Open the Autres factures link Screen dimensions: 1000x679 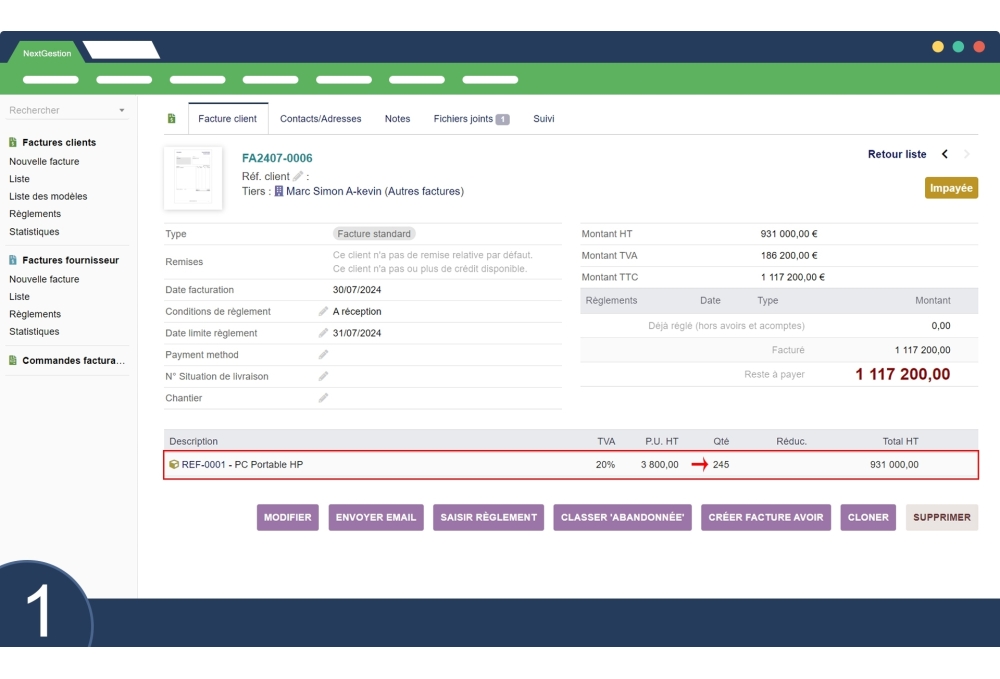pos(424,191)
